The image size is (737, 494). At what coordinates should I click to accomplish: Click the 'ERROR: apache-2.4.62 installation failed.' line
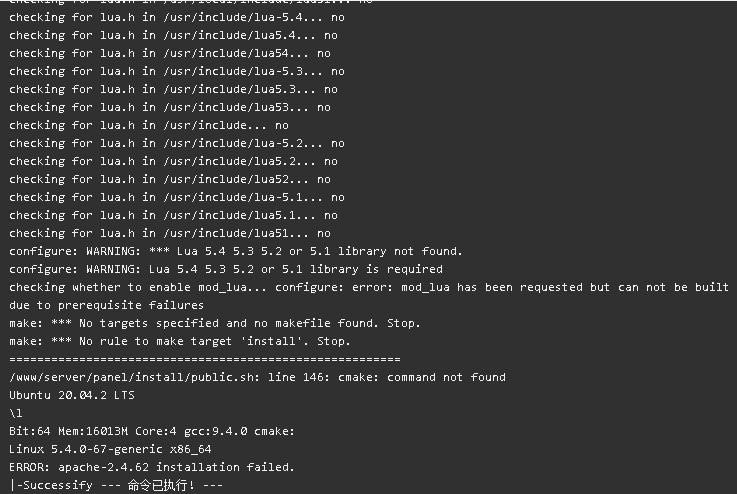pos(152,467)
